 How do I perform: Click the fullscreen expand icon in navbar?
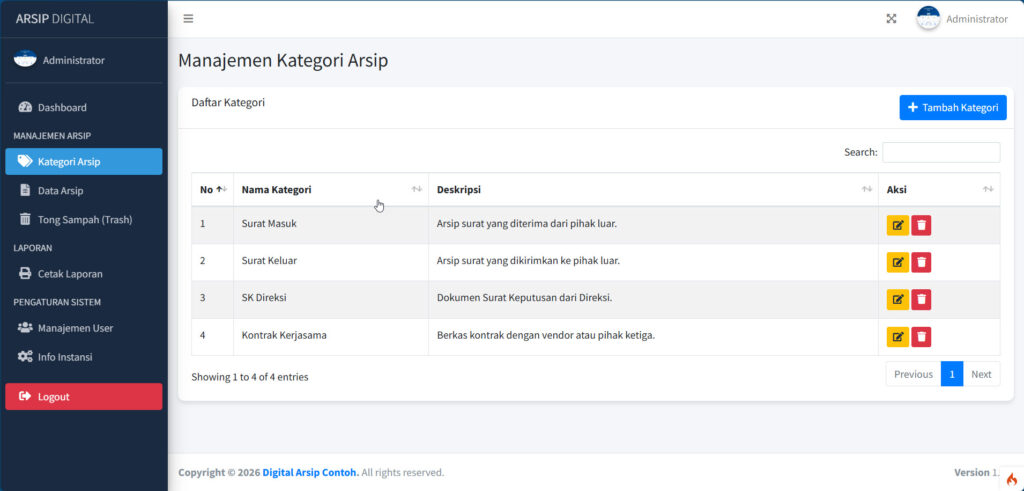(x=891, y=19)
